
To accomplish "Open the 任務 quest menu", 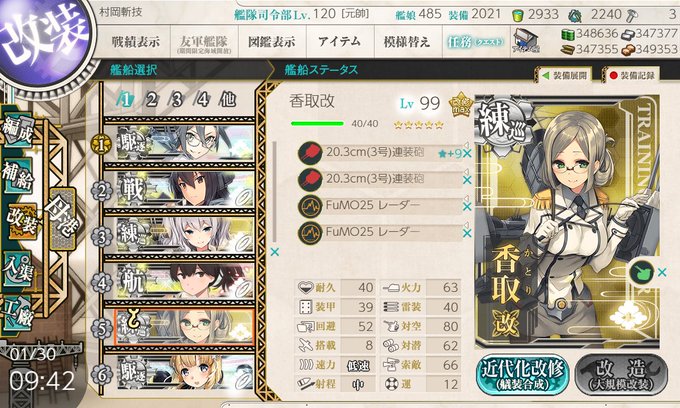I will click(476, 42).
